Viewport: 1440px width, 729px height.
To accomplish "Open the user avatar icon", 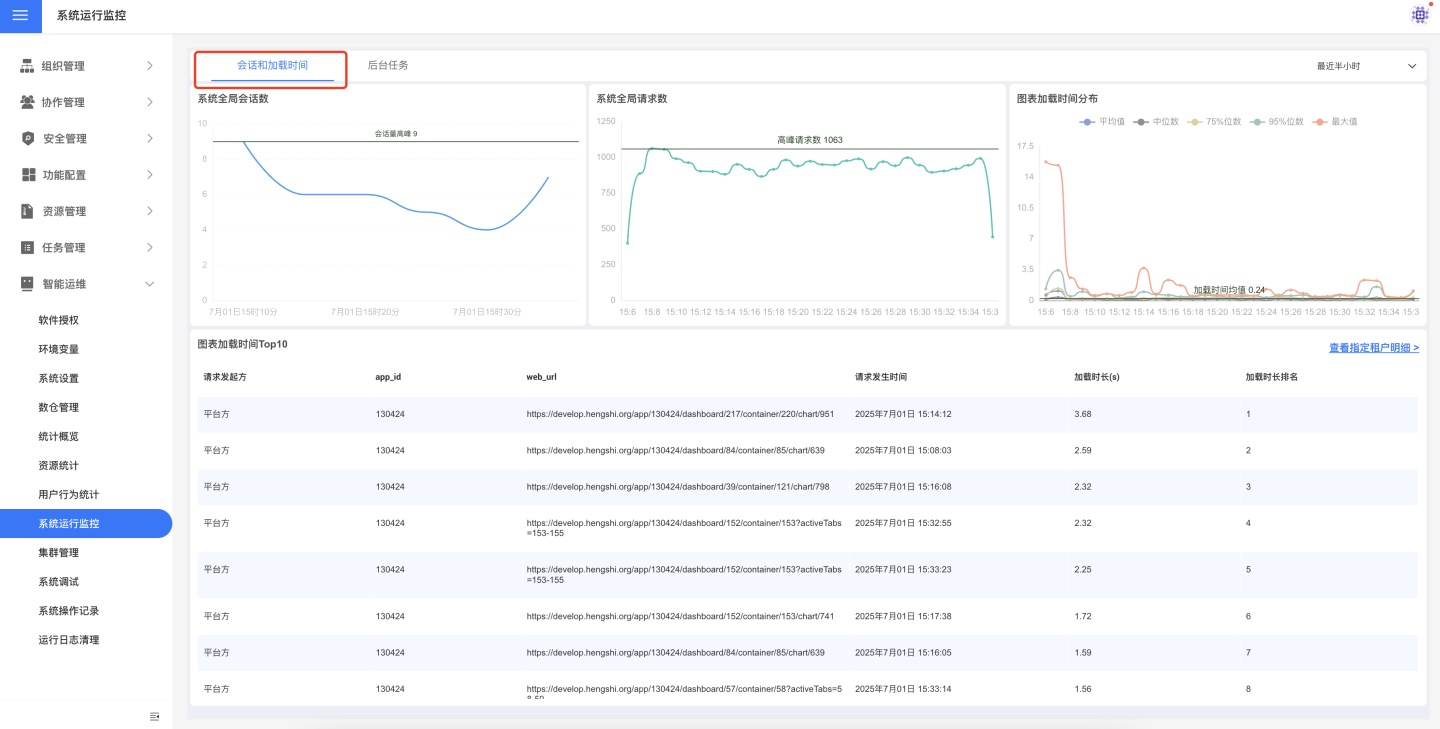I will (1419, 15).
